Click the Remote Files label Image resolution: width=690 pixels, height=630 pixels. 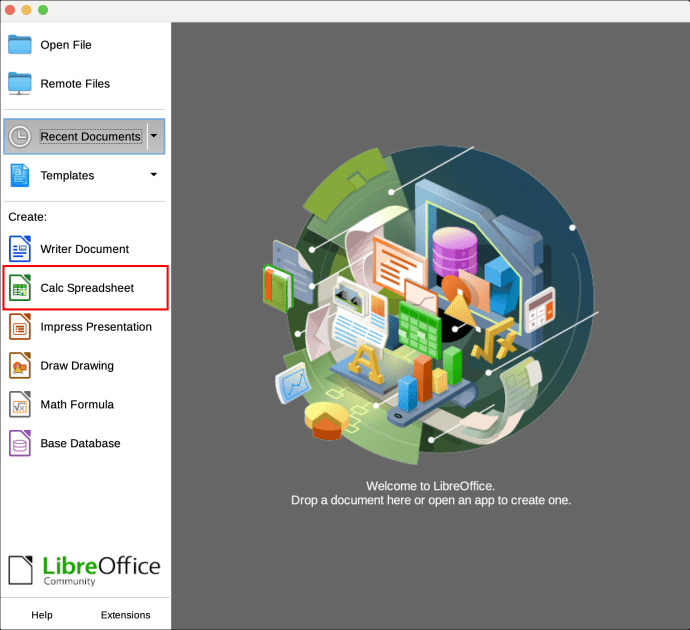[x=75, y=84]
